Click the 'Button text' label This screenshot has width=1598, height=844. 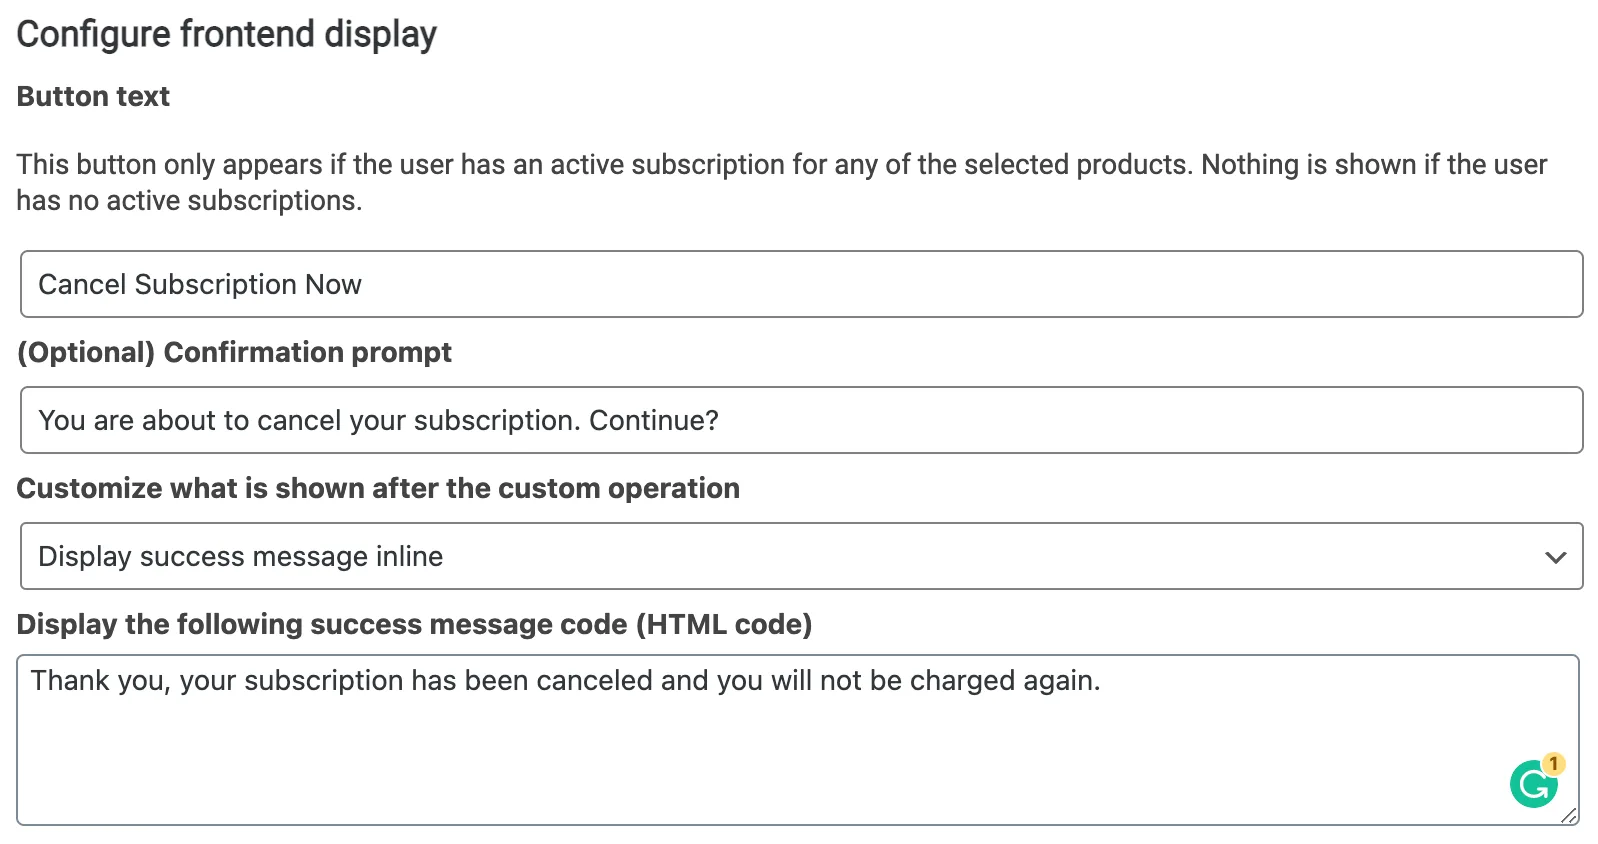(x=92, y=96)
